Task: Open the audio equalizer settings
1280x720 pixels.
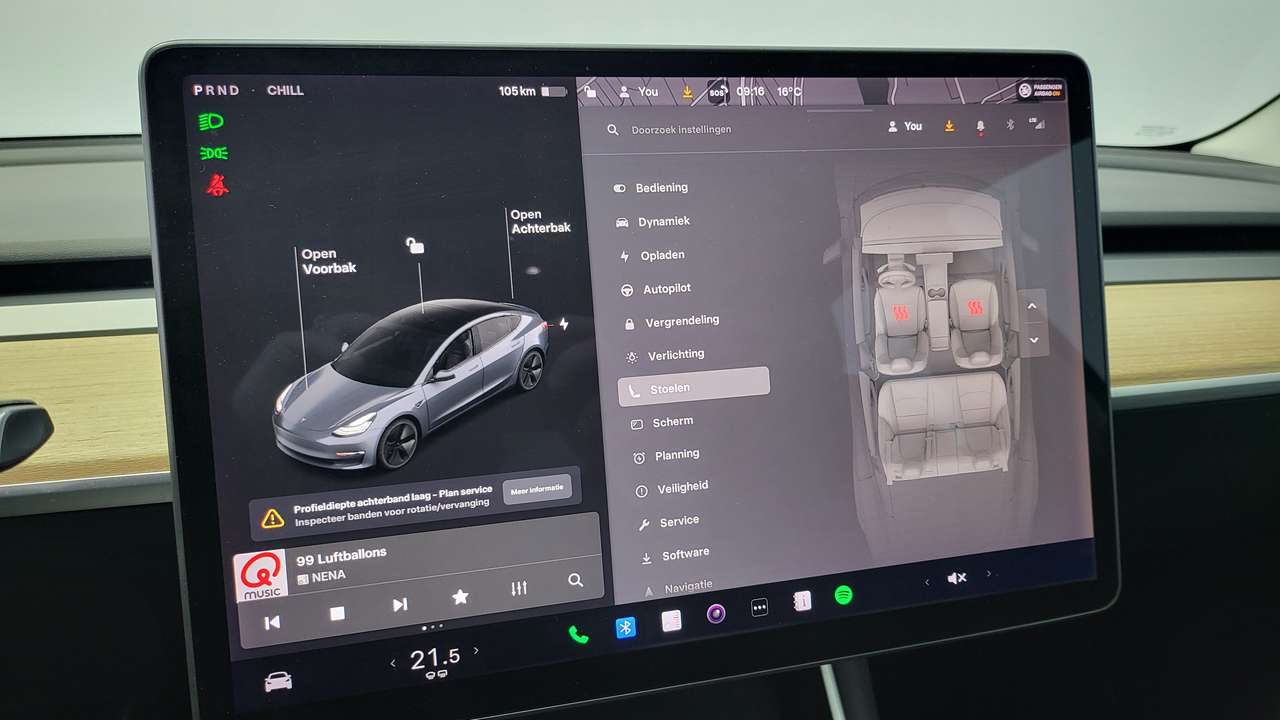Action: (x=519, y=588)
